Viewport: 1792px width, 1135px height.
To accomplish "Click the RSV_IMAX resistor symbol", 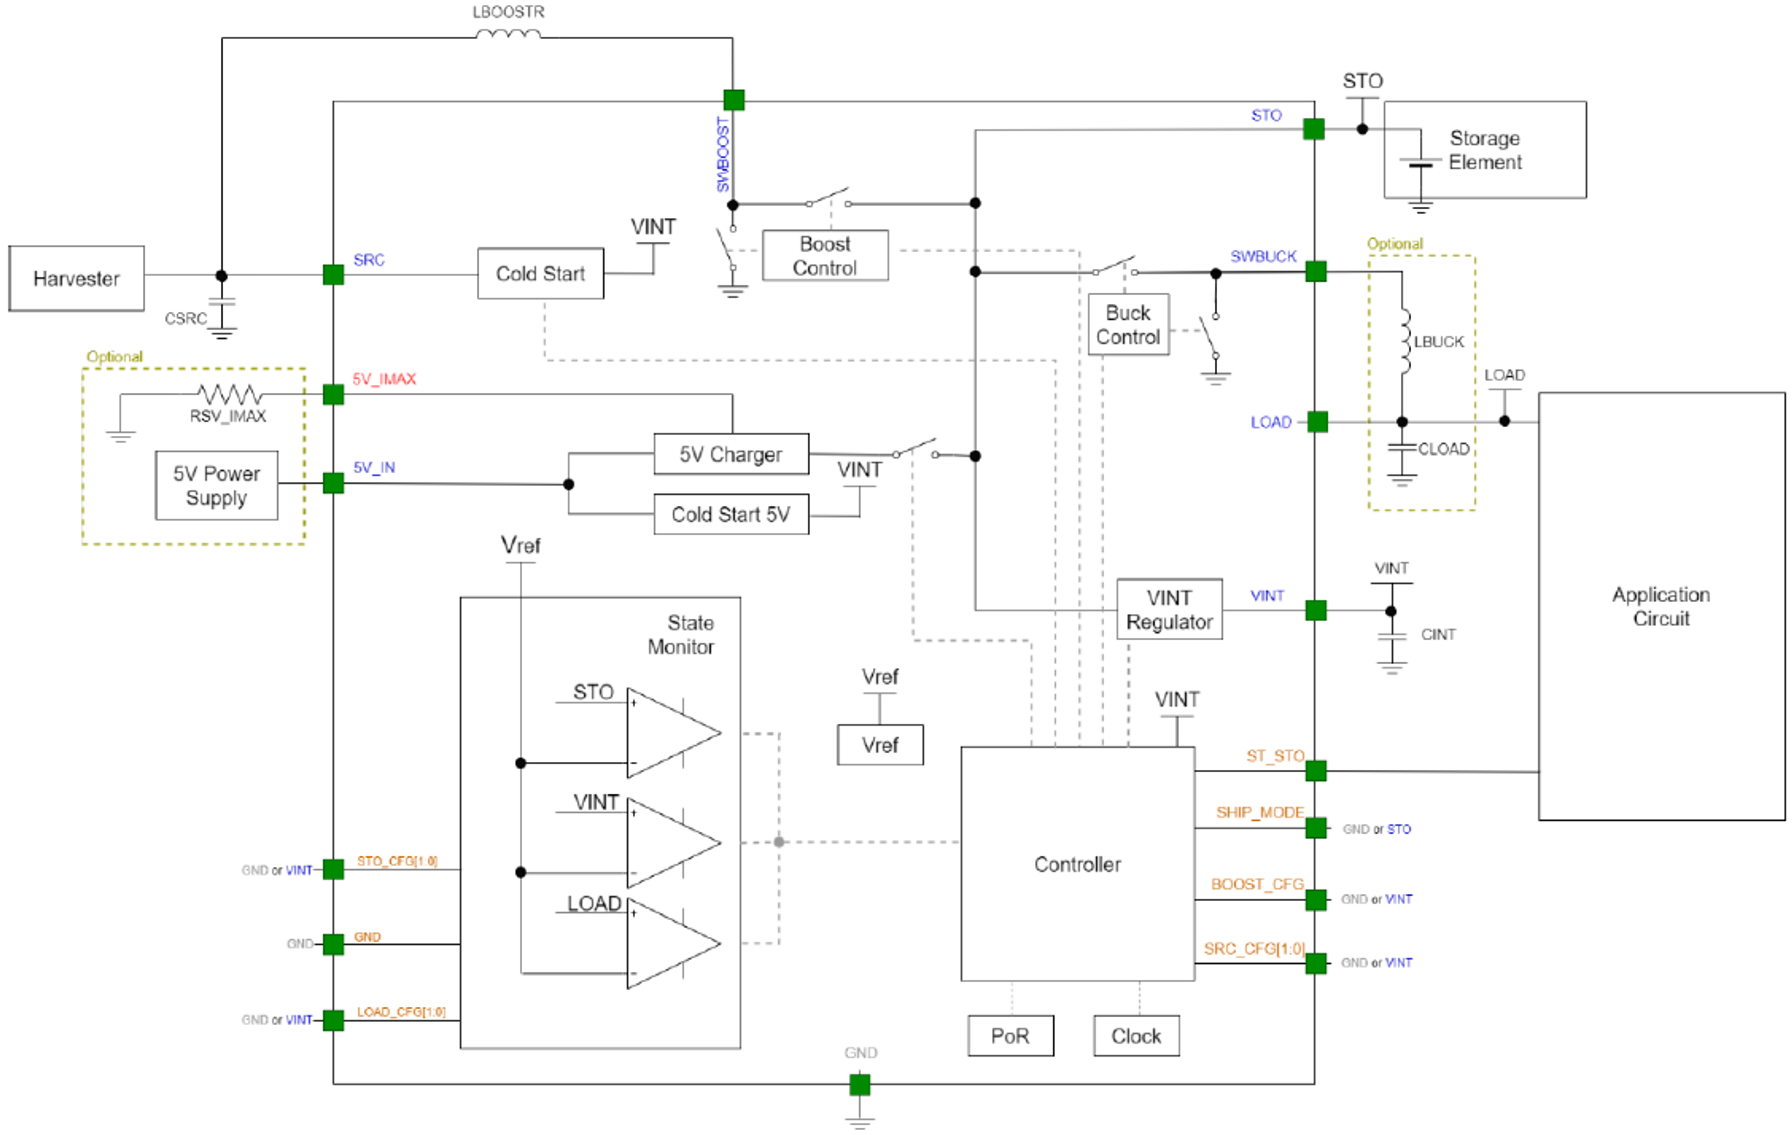I will [x=229, y=394].
